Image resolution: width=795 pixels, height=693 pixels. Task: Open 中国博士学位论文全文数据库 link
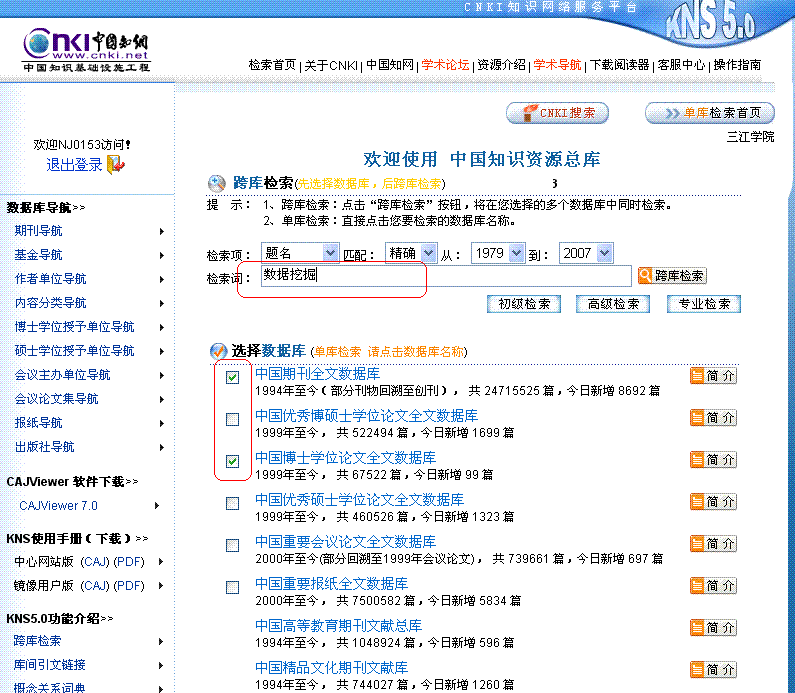(345, 458)
